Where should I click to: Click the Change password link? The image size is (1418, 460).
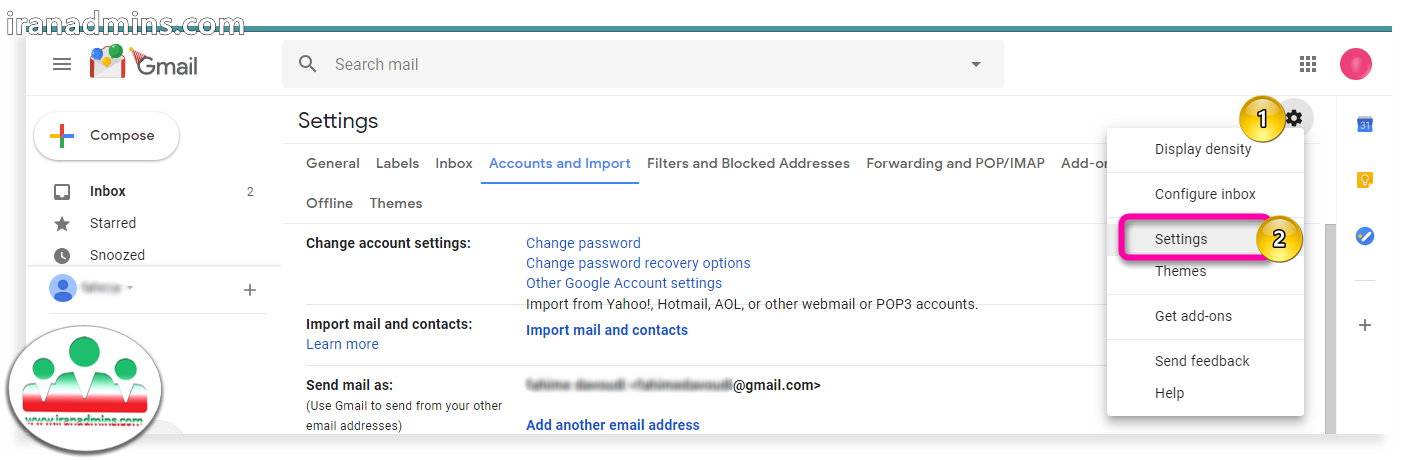tap(583, 243)
